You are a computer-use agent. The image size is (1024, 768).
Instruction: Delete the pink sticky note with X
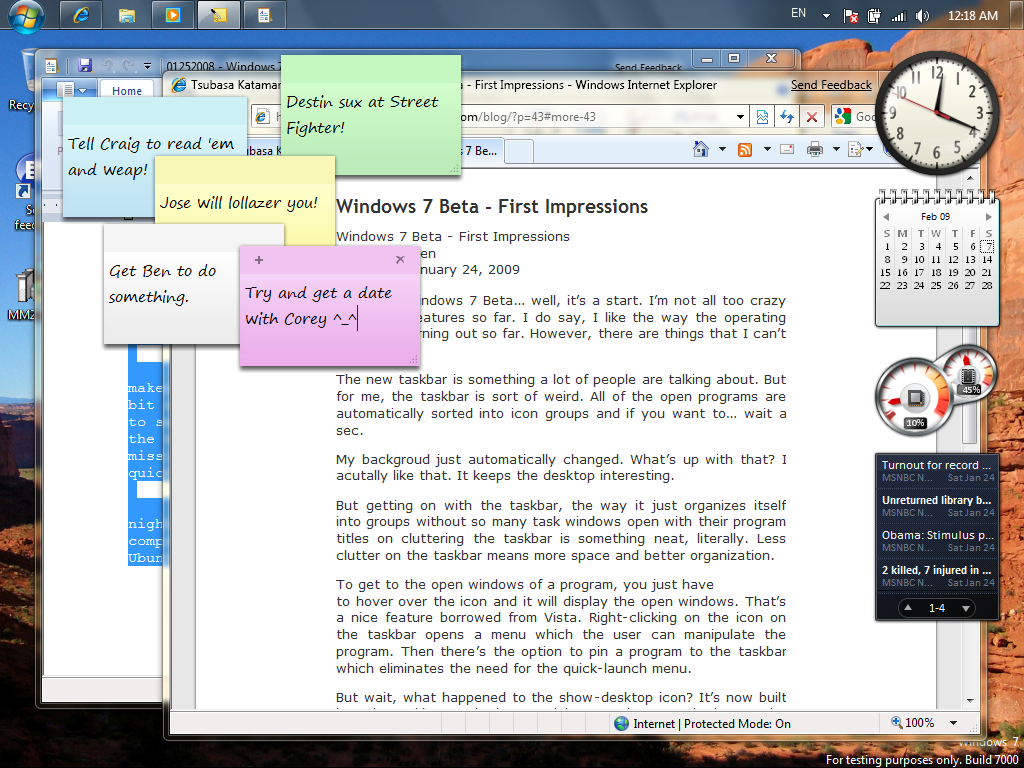click(400, 260)
